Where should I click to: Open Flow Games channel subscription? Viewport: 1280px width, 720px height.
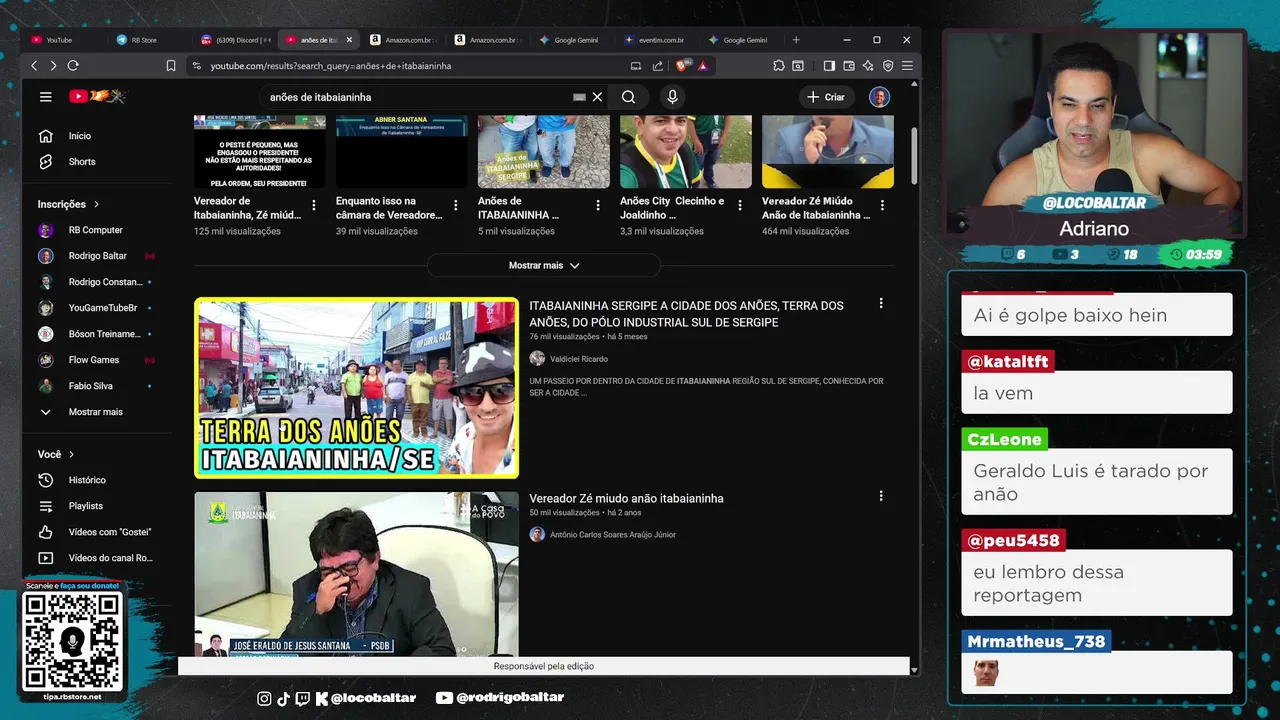point(96,360)
